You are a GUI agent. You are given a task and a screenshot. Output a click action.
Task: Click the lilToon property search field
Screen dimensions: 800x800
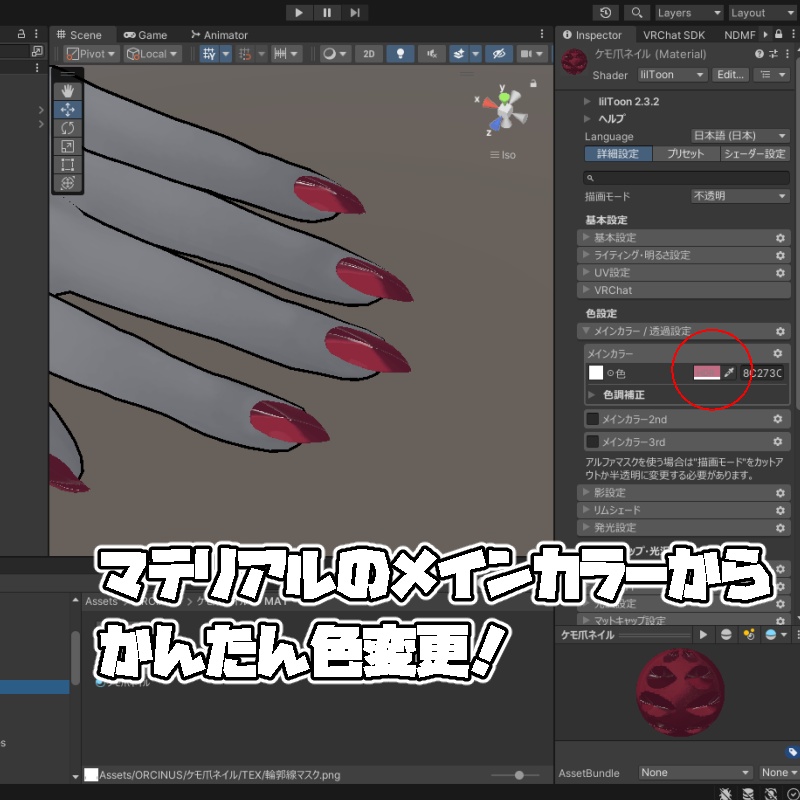[x=686, y=178]
